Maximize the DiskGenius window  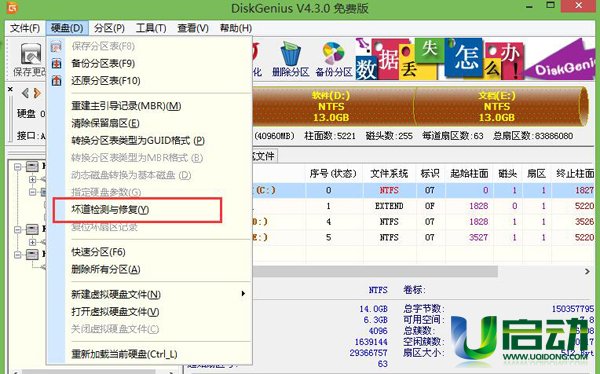(x=551, y=5)
